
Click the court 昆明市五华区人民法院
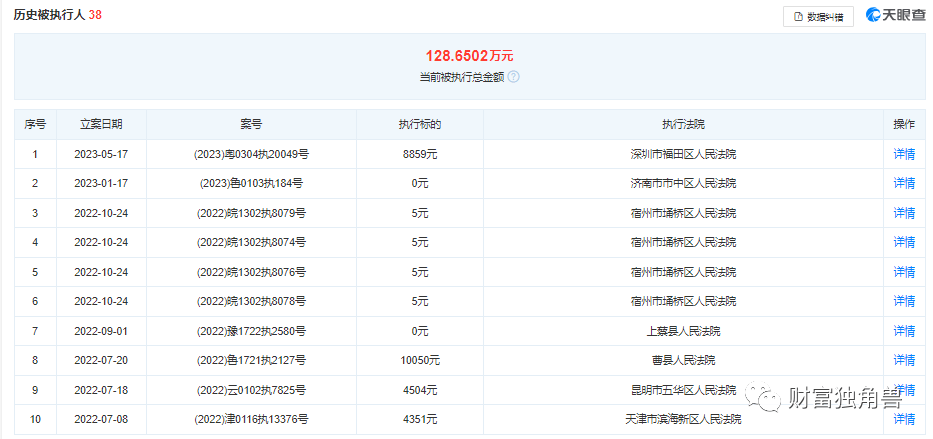coord(683,390)
